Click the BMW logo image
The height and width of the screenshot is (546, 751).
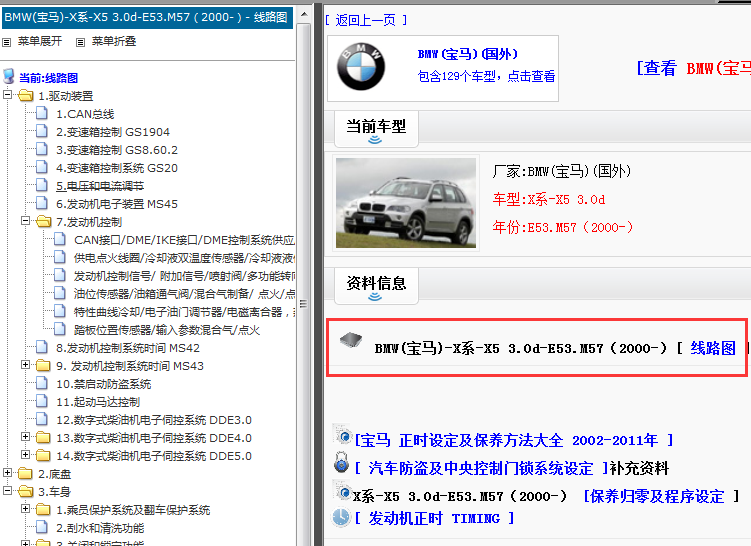(361, 67)
